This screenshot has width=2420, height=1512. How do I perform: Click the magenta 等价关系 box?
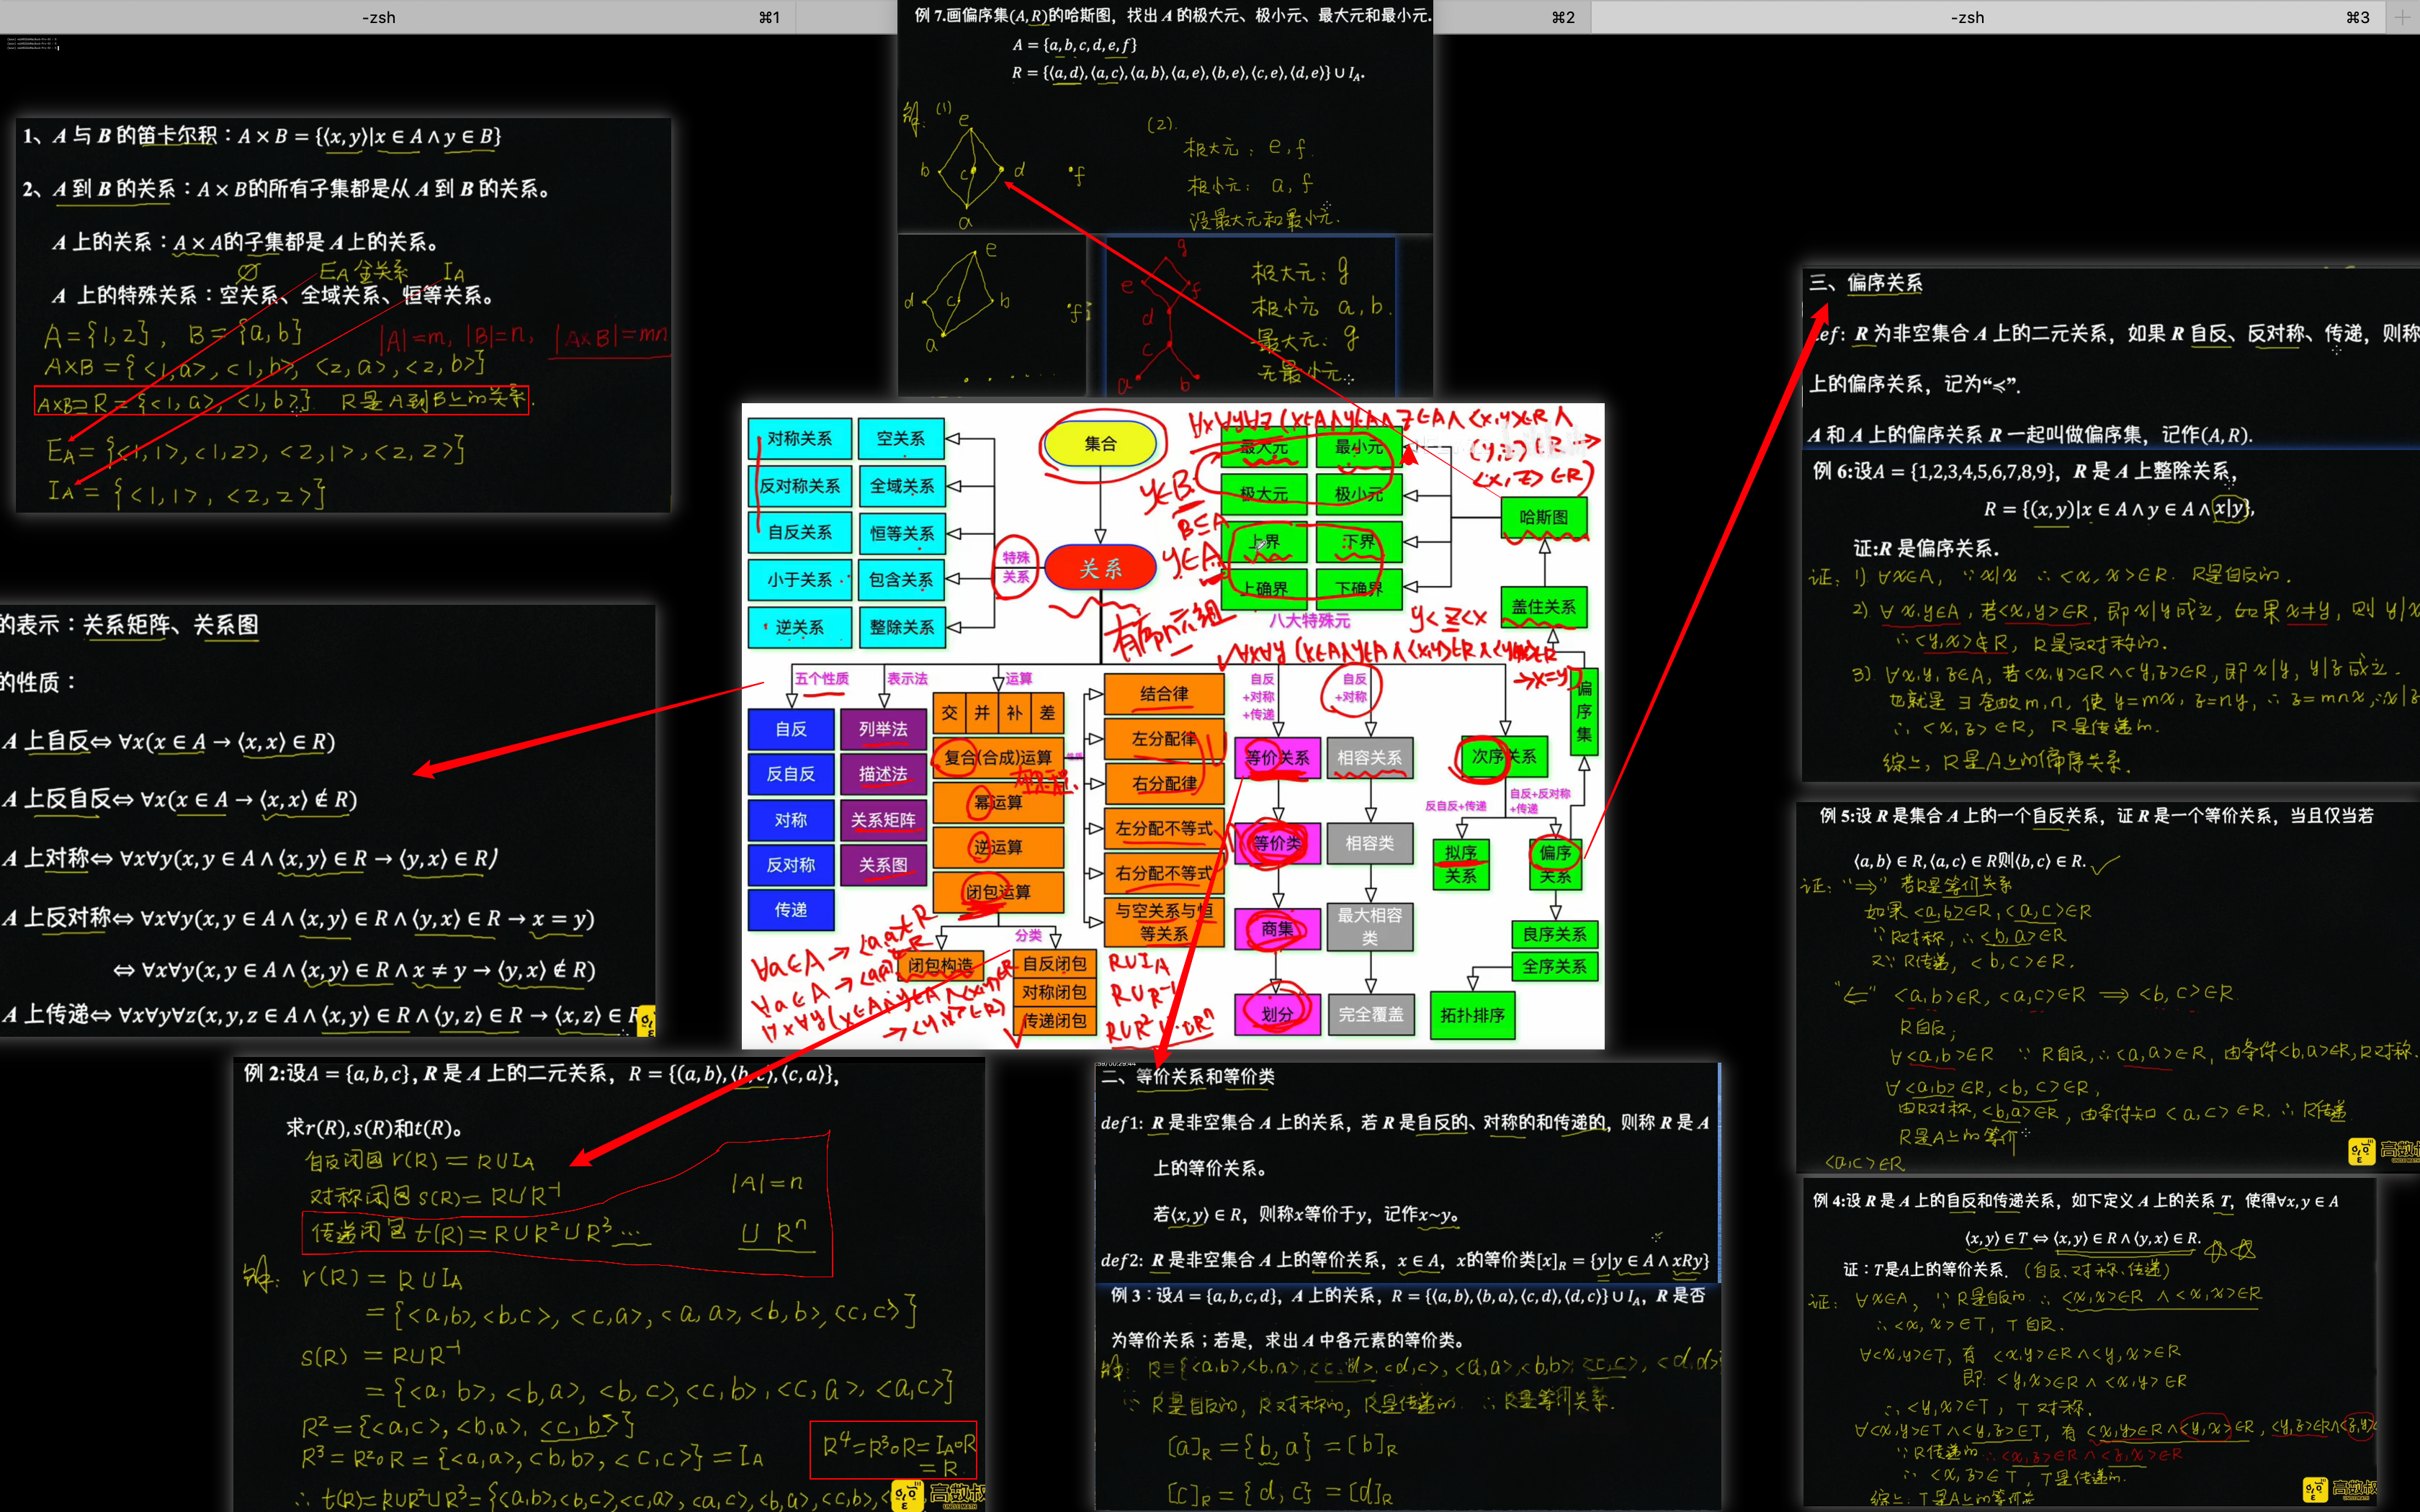click(x=1277, y=757)
